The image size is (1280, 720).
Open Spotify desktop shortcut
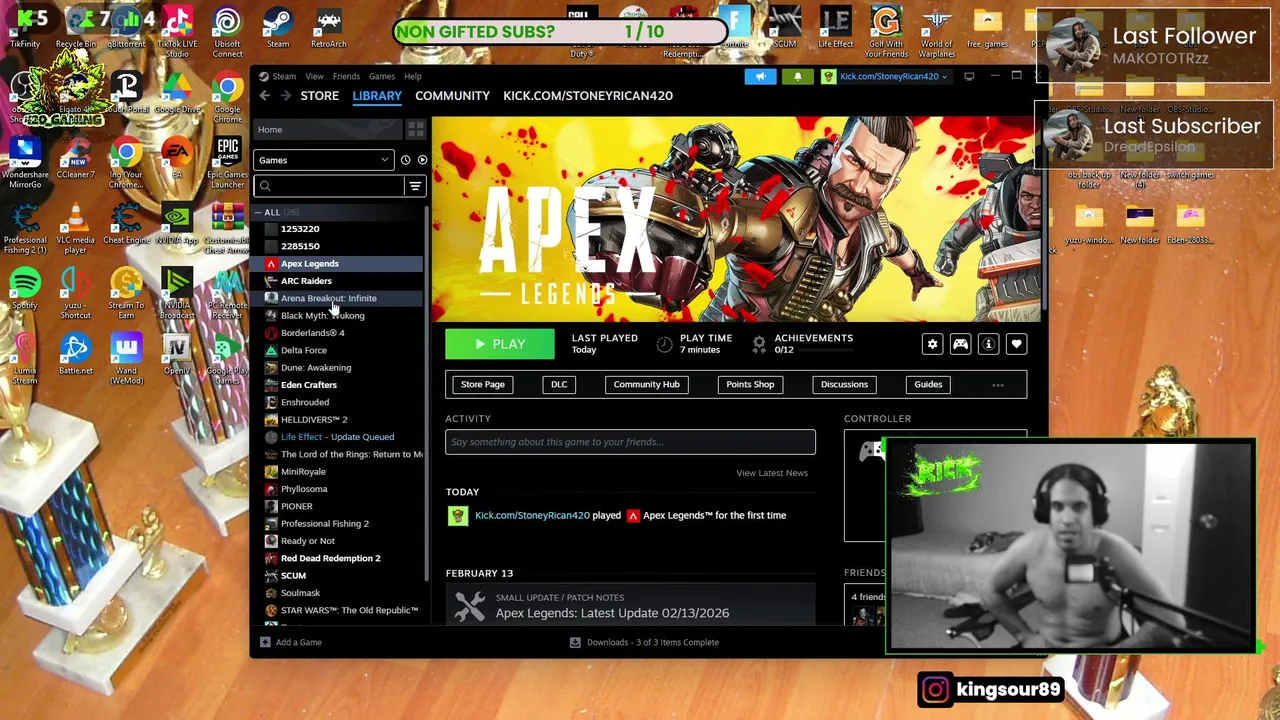tap(25, 288)
